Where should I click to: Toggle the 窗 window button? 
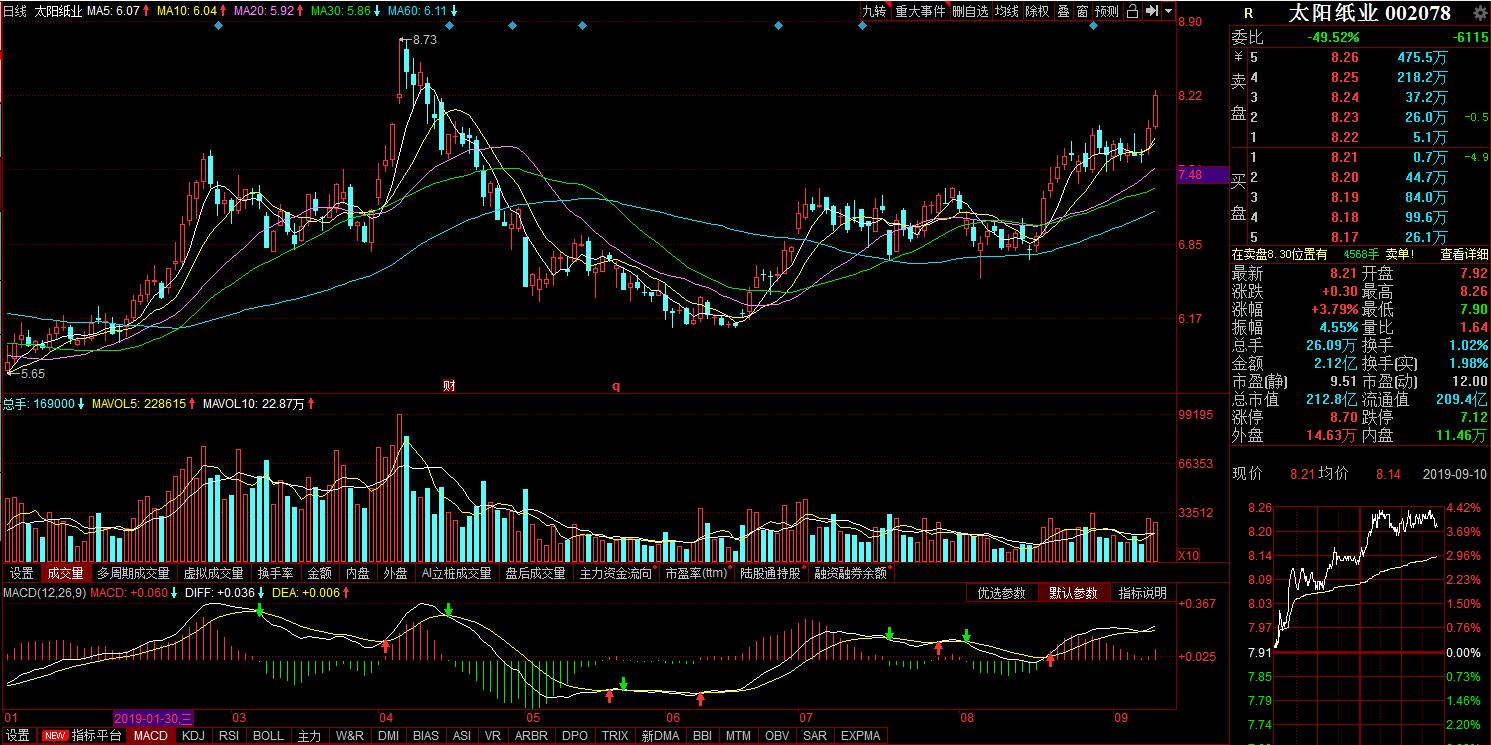click(x=1082, y=11)
